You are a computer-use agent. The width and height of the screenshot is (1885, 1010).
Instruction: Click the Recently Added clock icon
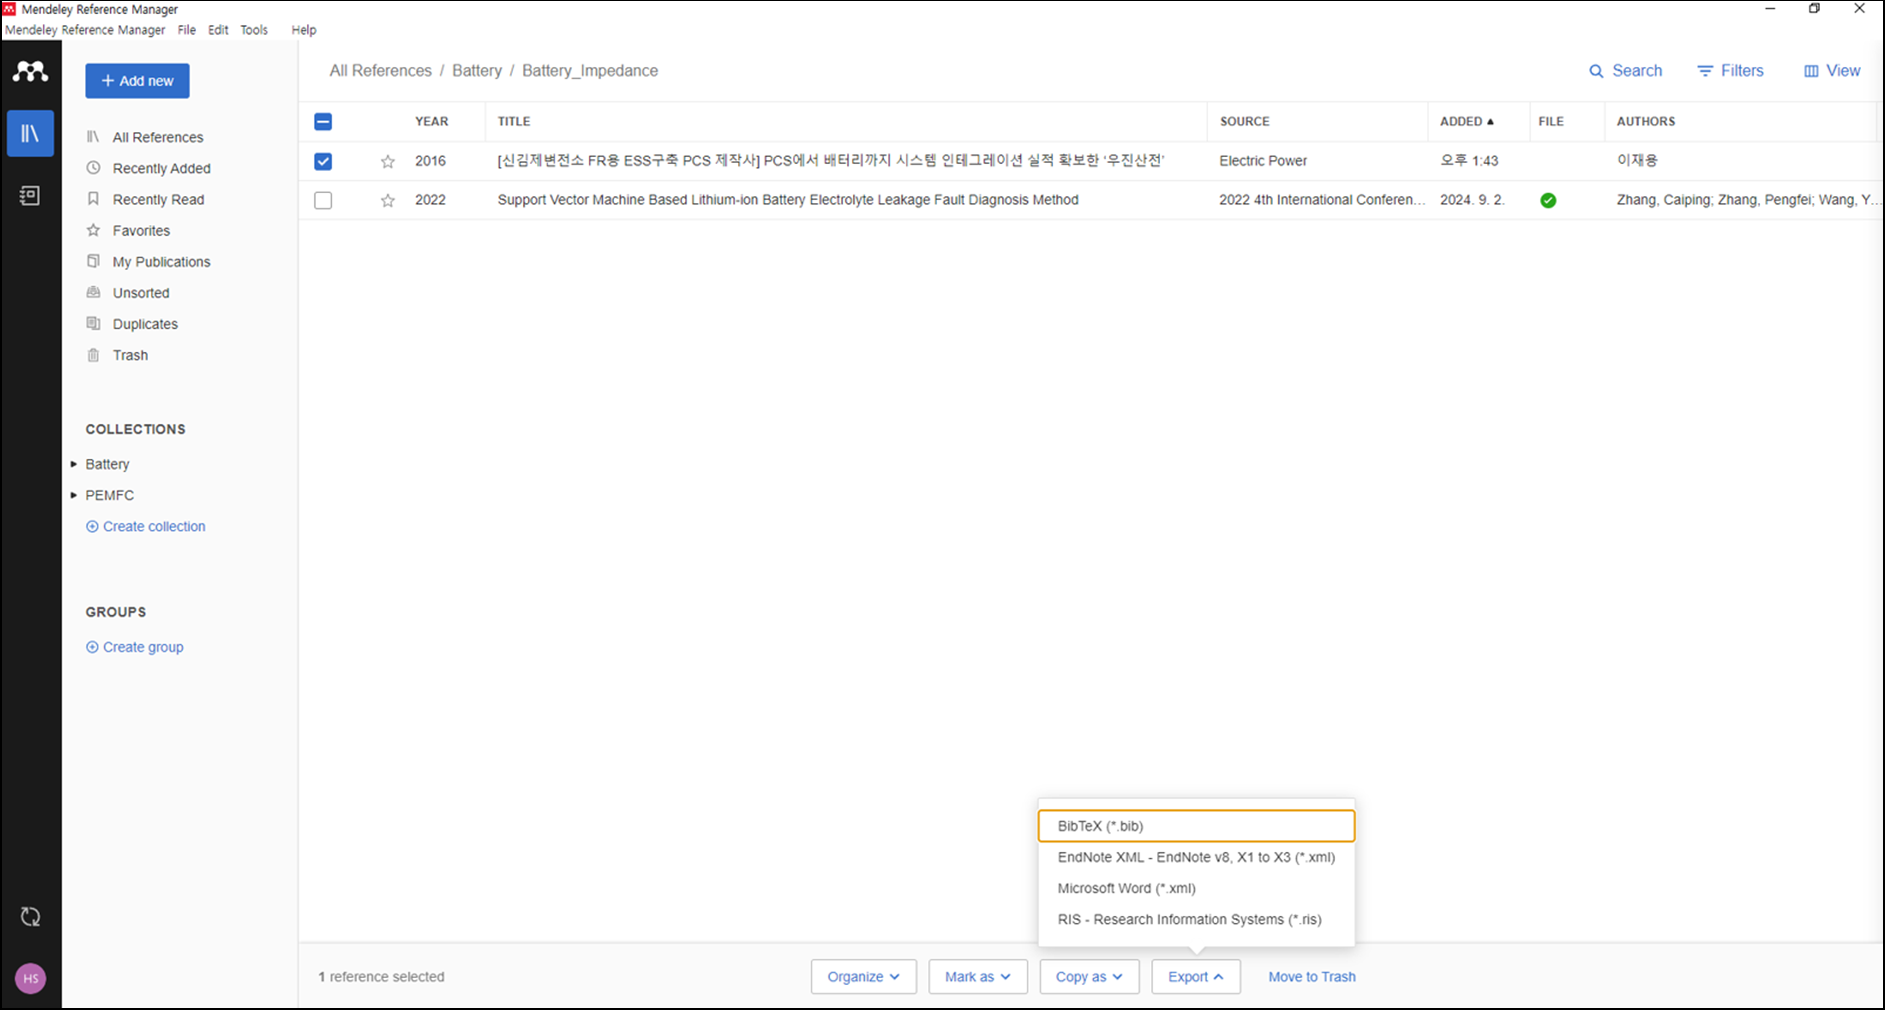(x=93, y=168)
